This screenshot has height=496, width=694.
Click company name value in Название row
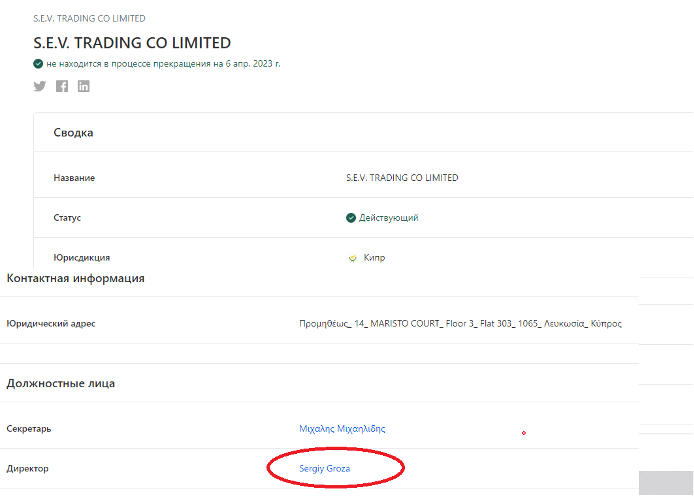tap(402, 178)
